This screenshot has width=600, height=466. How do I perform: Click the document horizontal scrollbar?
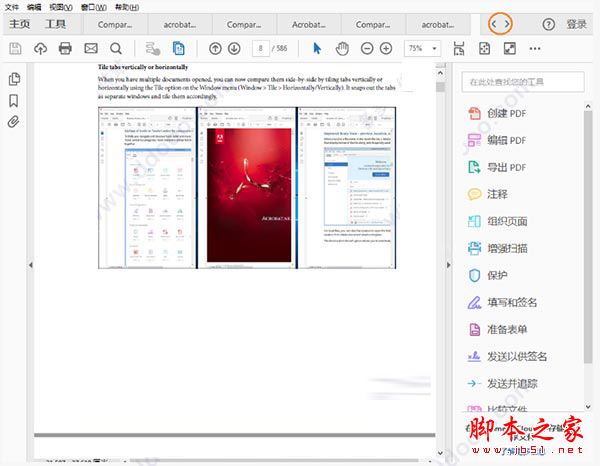click(x=274, y=460)
